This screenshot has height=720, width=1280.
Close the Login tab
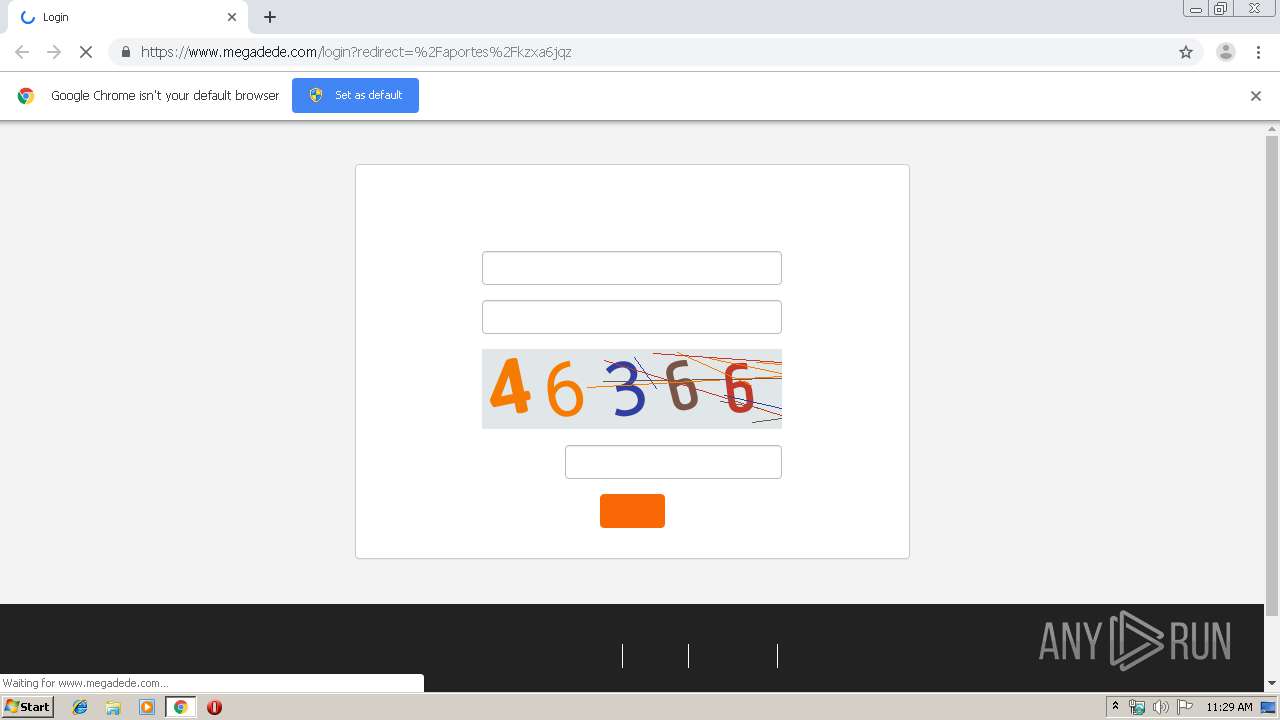tap(232, 17)
